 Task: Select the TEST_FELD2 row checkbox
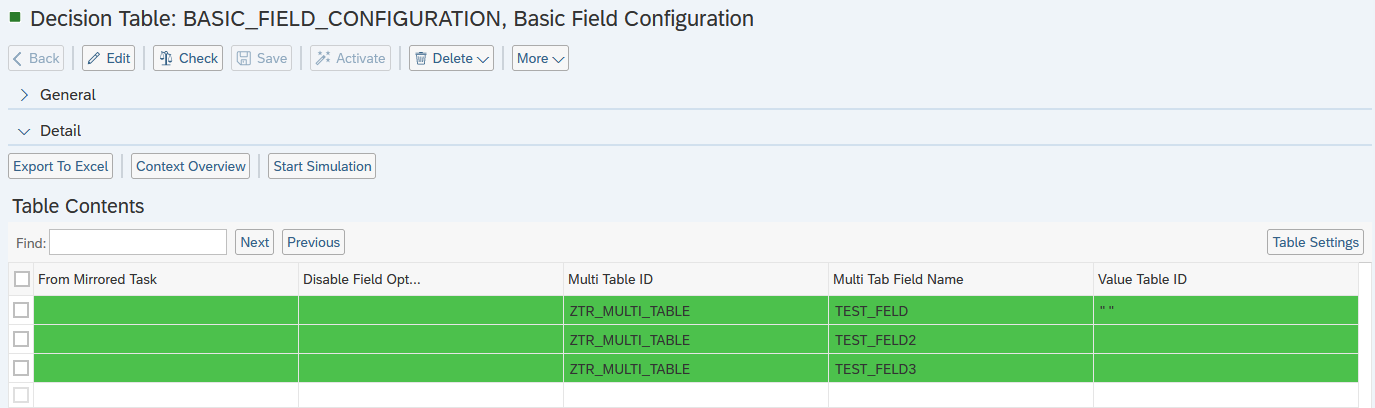pos(21,339)
